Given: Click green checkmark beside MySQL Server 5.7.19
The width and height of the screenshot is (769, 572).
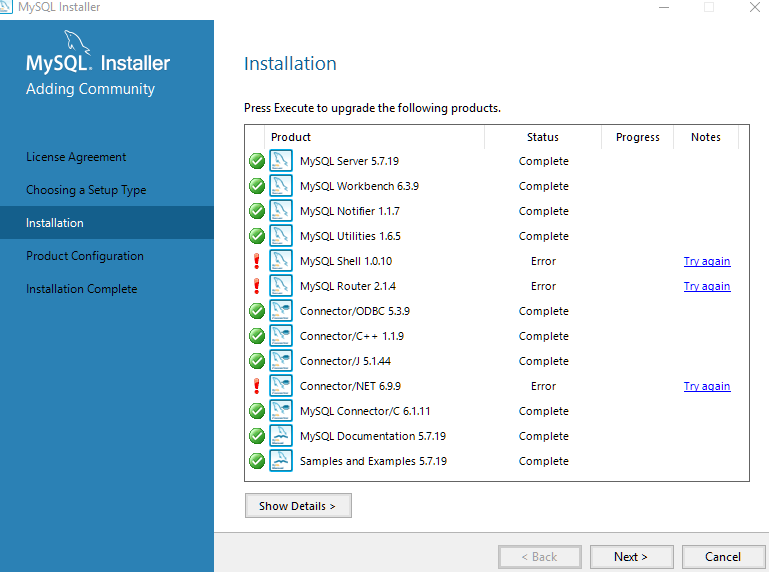Looking at the screenshot, I should [x=257, y=161].
